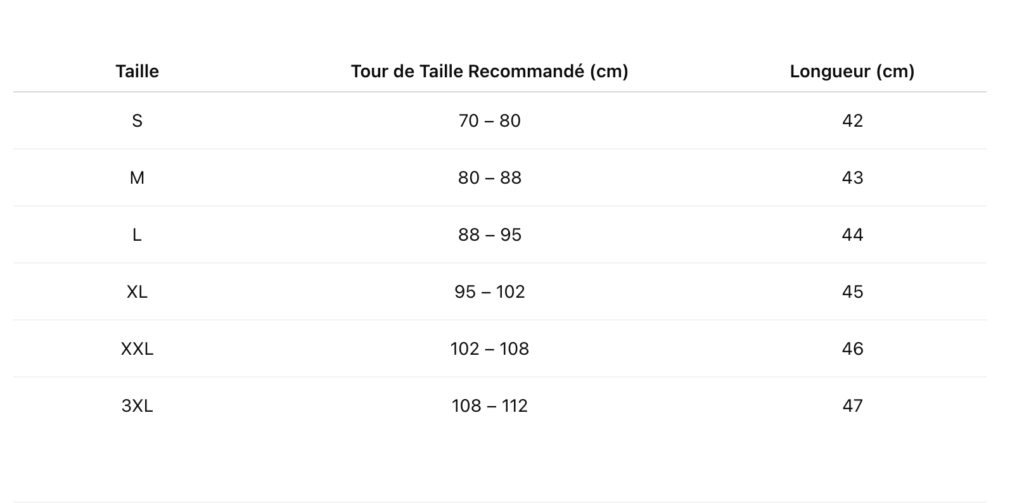Click the M size cell
The image size is (1024, 503).
(137, 178)
